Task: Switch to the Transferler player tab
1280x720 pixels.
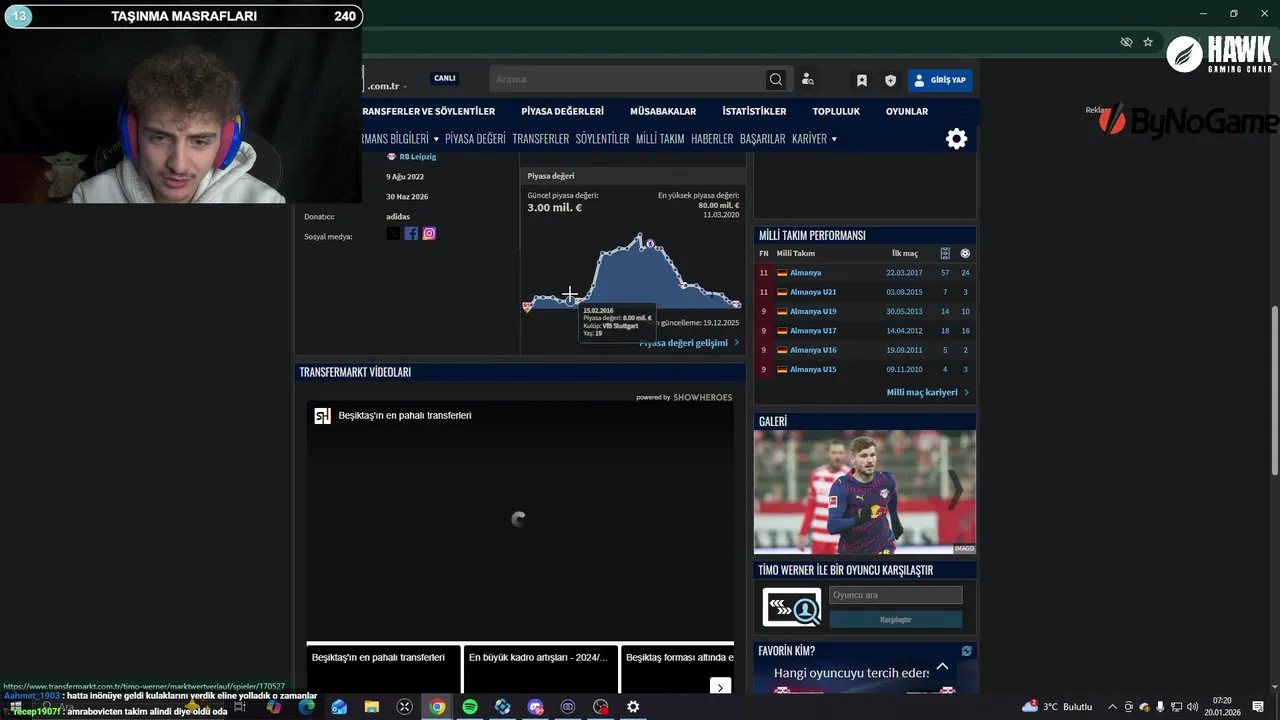Action: pos(540,139)
